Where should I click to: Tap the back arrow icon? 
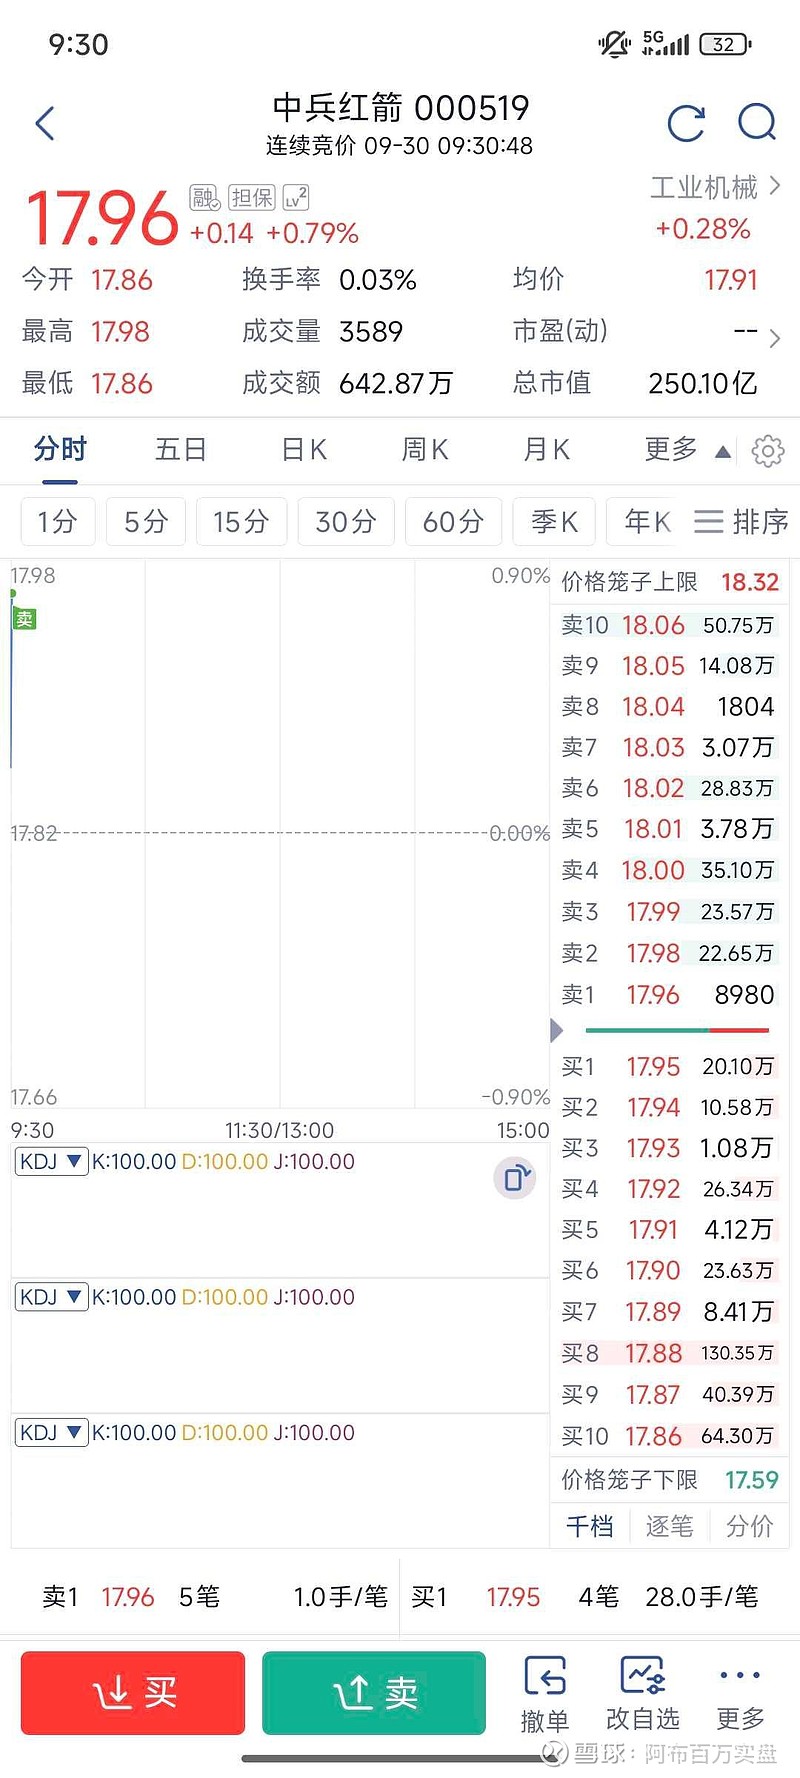pyautogui.click(x=45, y=124)
